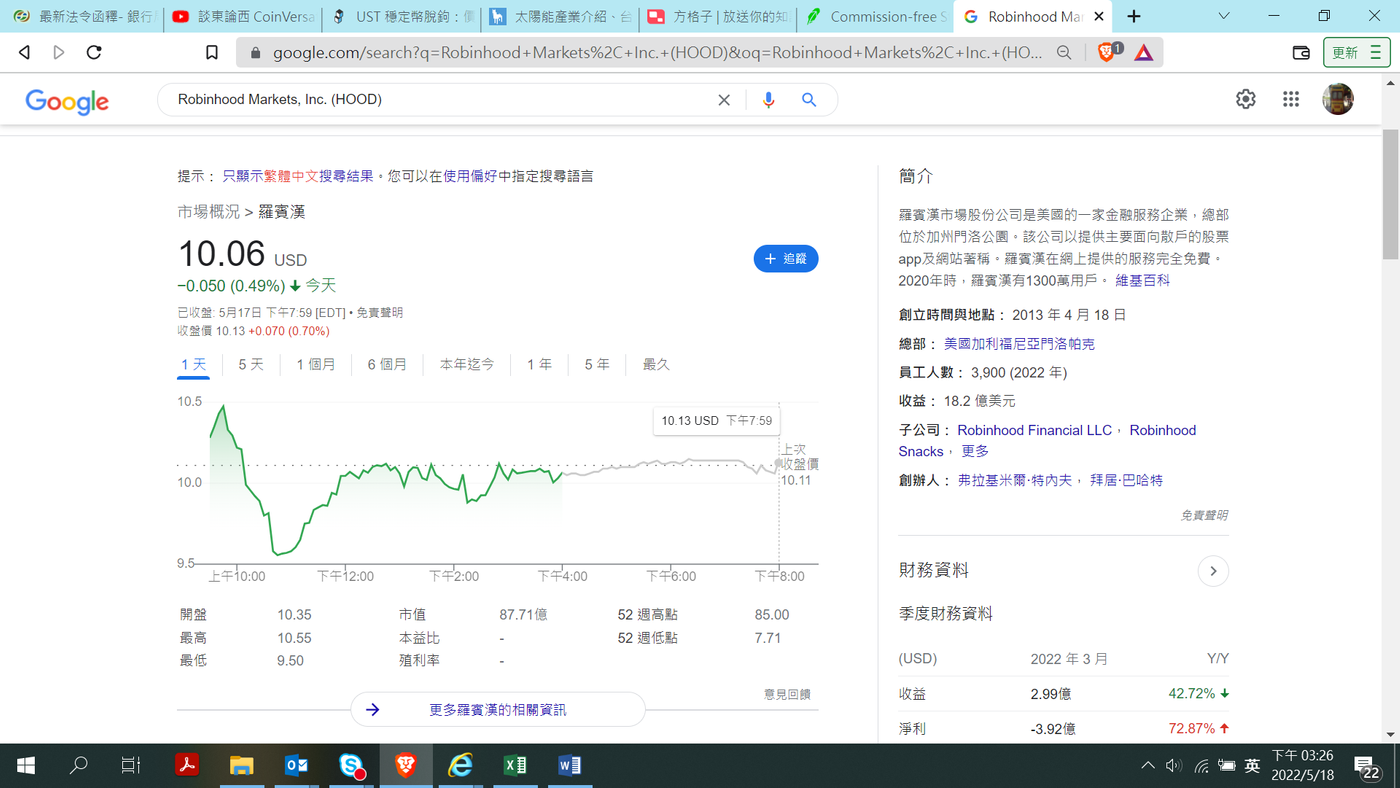
Task: Switch to the UST 穩定幣脫鉤 tab
Action: point(402,17)
